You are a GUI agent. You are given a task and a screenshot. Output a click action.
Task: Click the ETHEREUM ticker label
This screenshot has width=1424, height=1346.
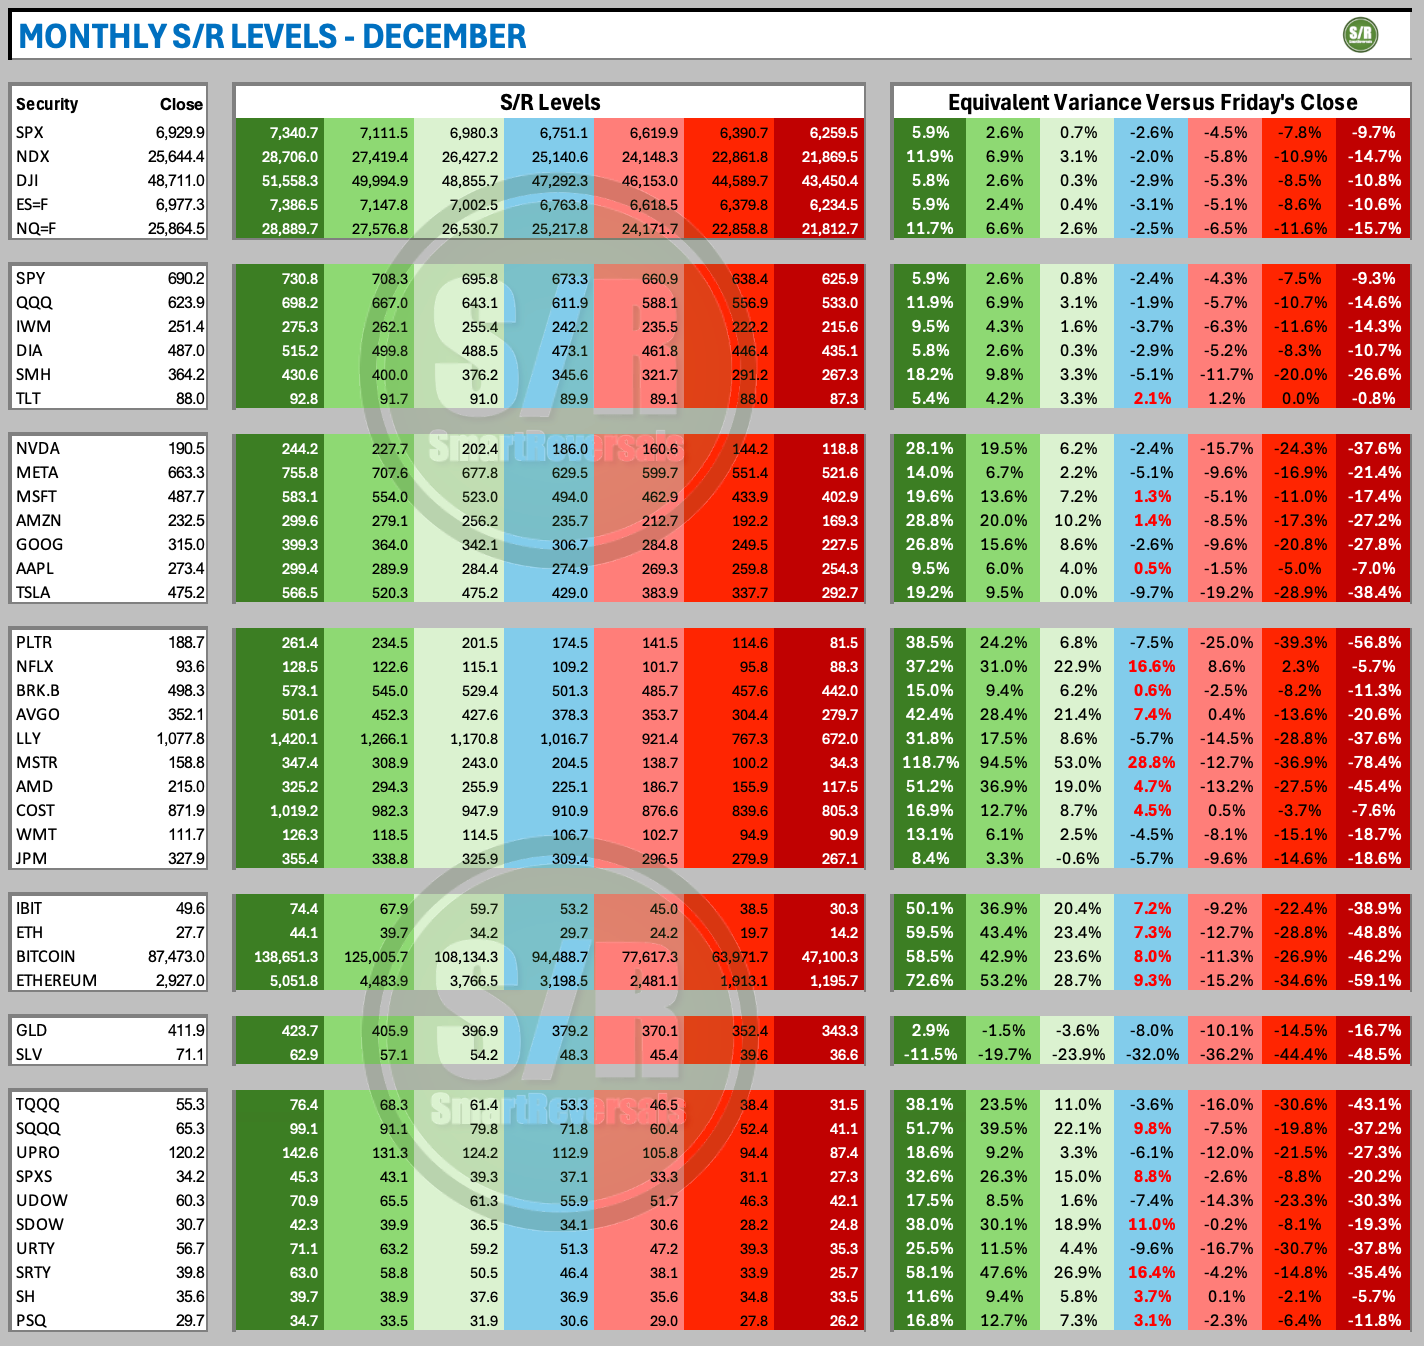tap(56, 980)
